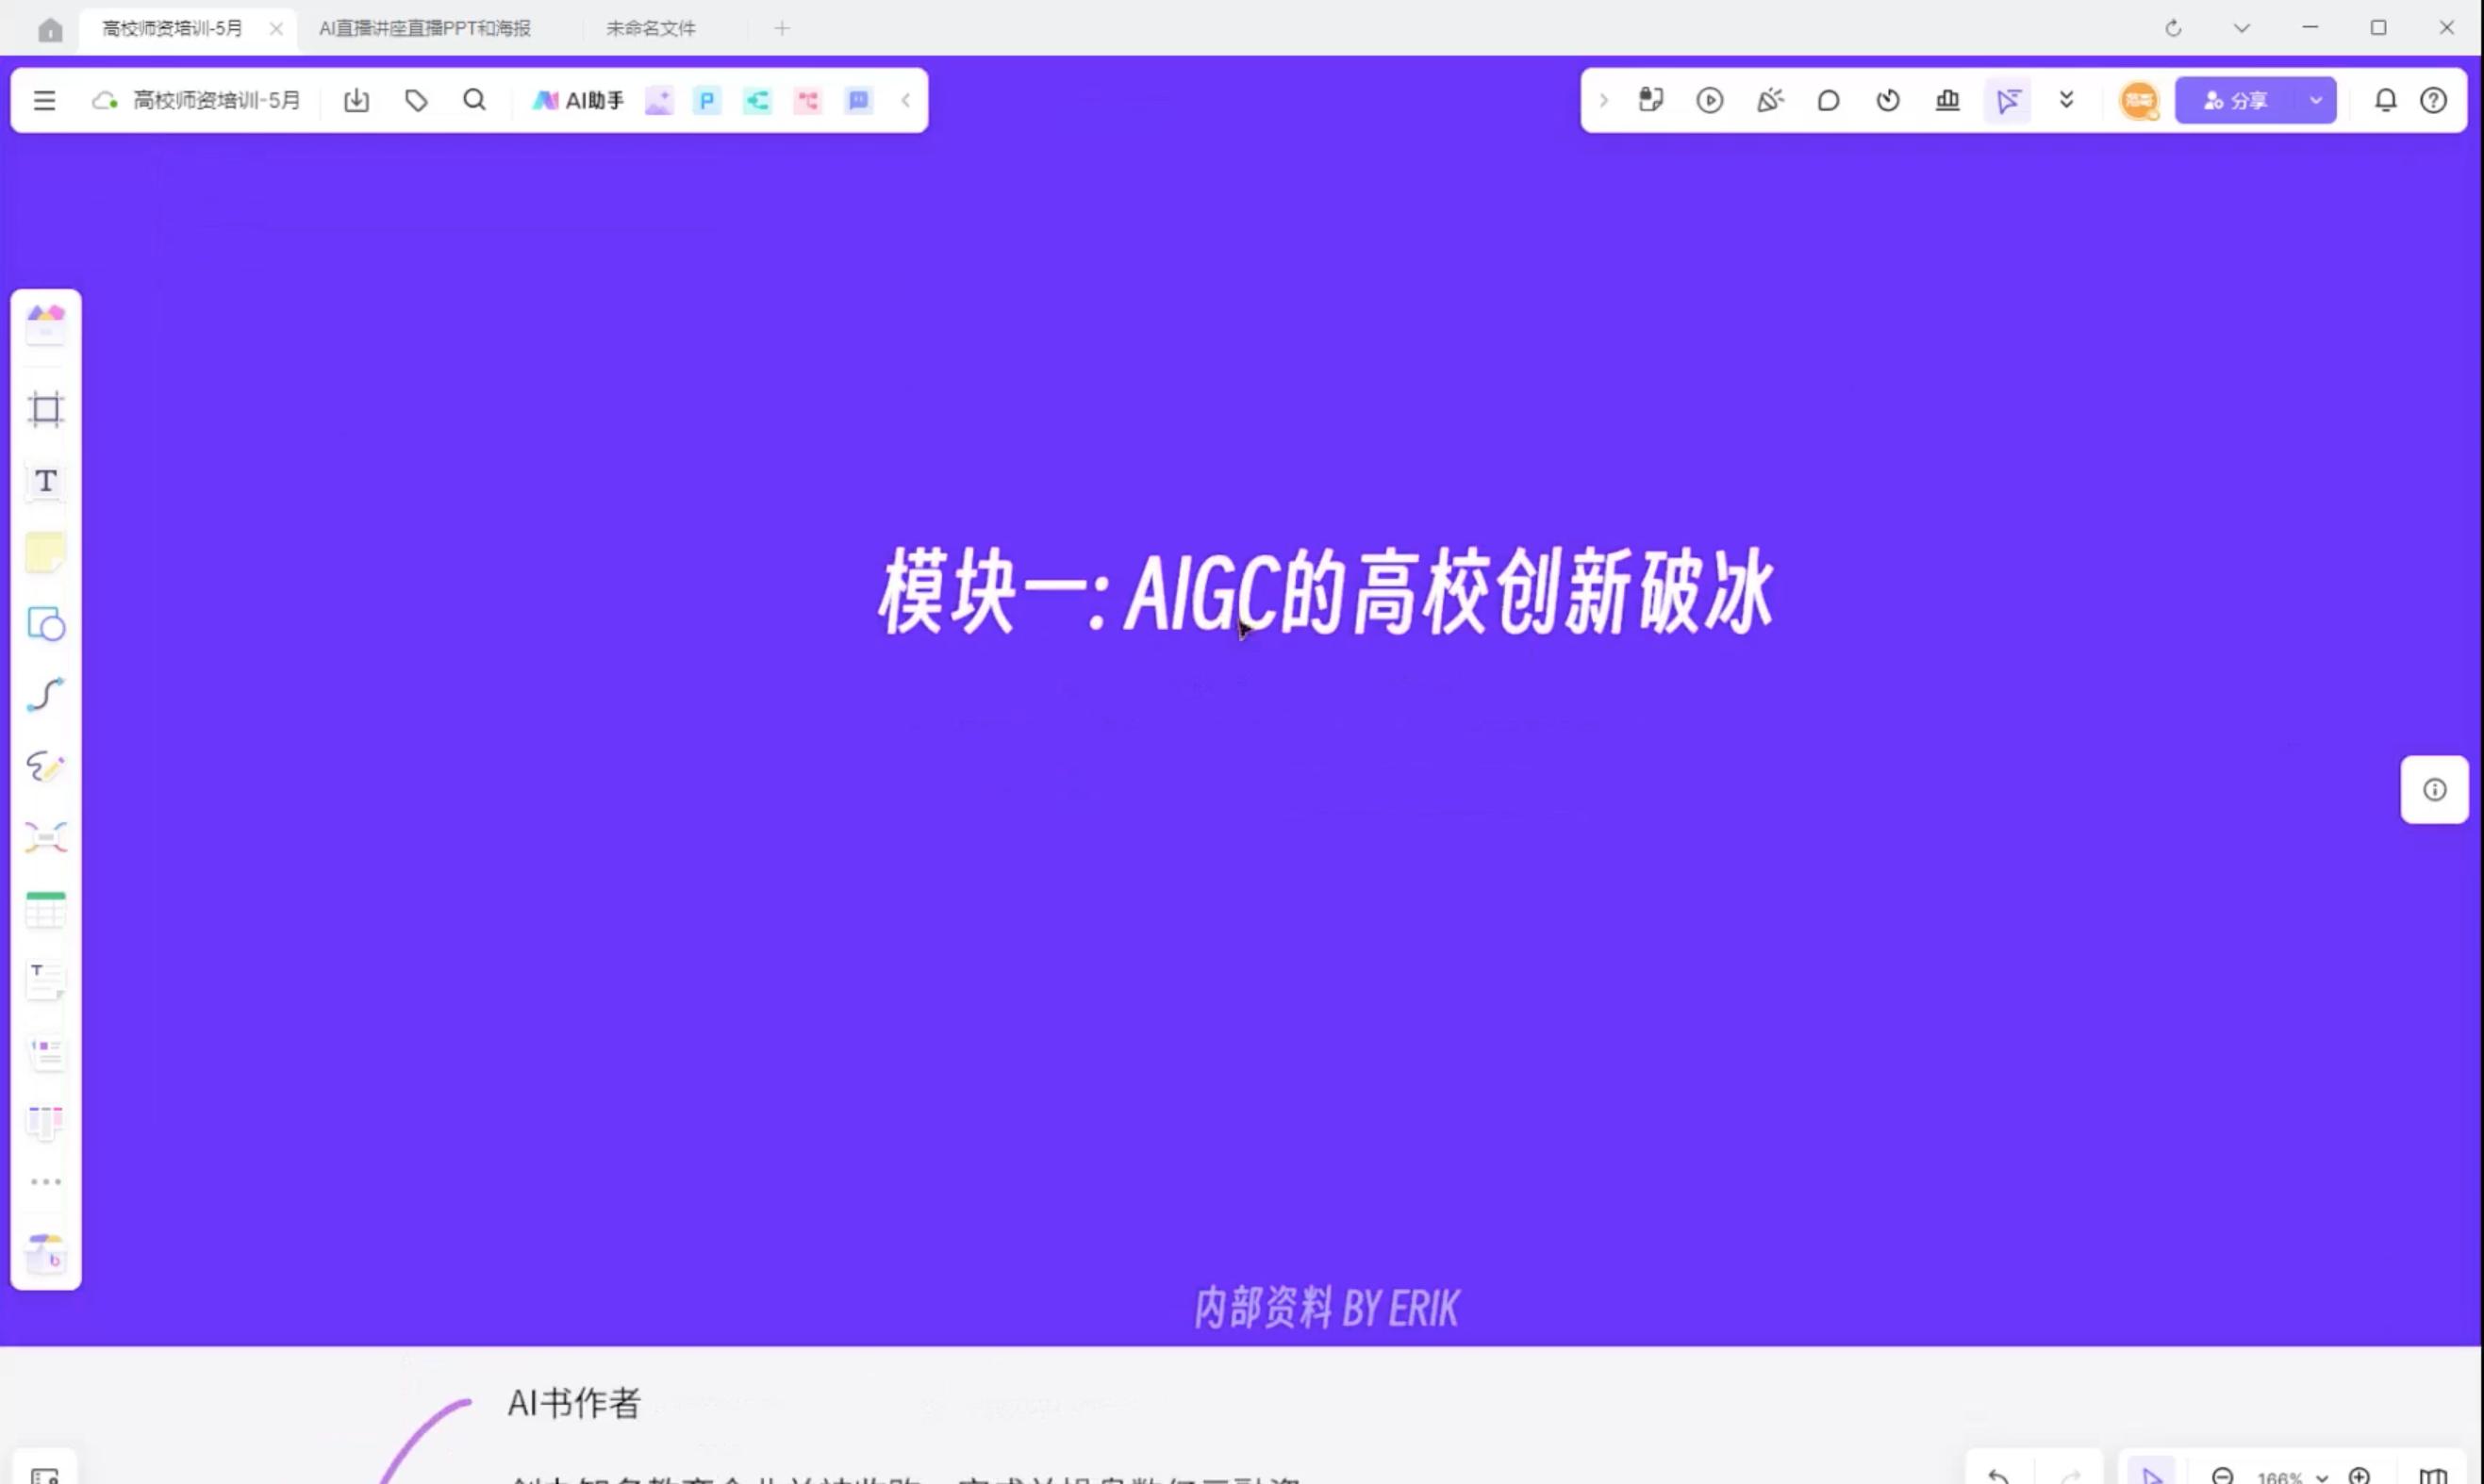Screen dimensions: 2484x1484
Task: Pick the yellow sticky note tool
Action: pos(45,552)
